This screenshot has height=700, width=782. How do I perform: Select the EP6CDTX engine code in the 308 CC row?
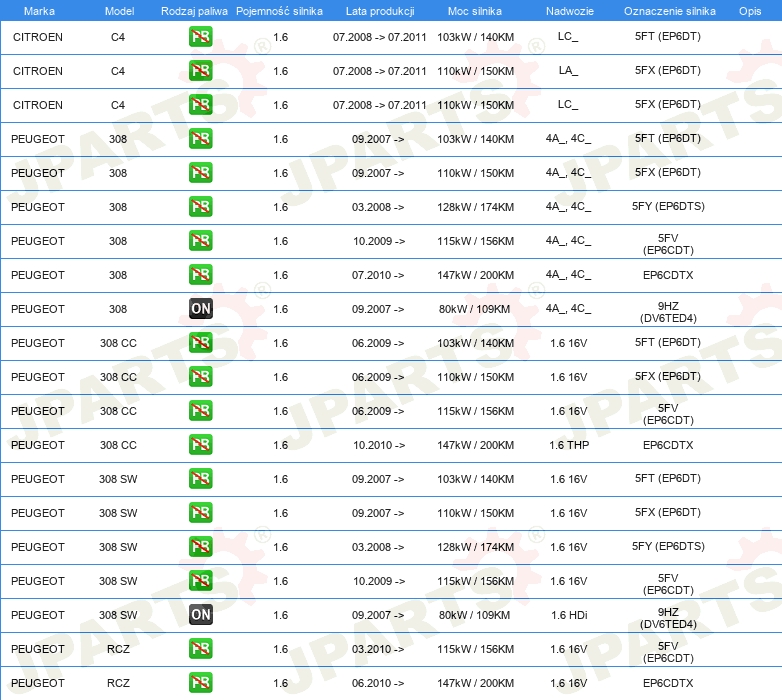pyautogui.click(x=668, y=445)
